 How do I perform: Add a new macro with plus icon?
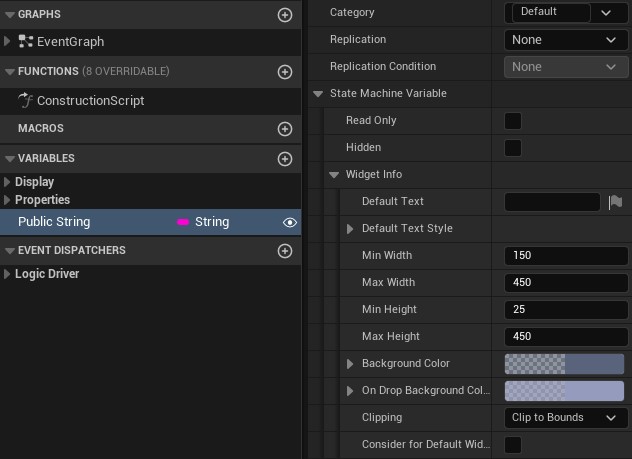[285, 129]
